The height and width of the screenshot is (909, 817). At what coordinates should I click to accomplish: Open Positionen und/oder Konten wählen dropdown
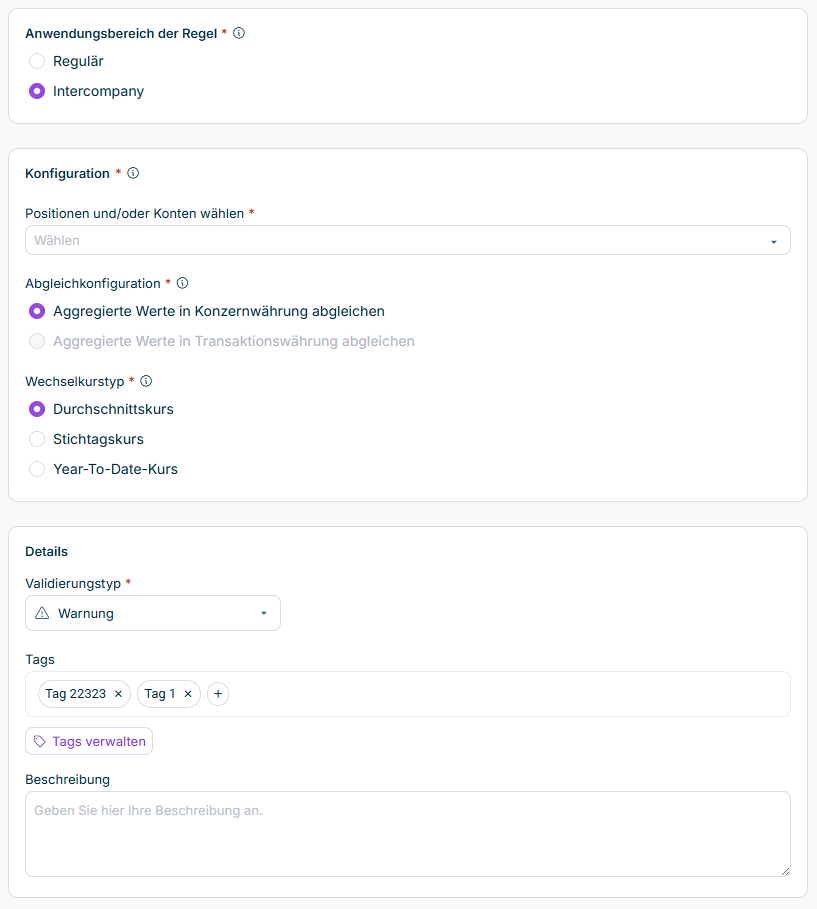[408, 240]
